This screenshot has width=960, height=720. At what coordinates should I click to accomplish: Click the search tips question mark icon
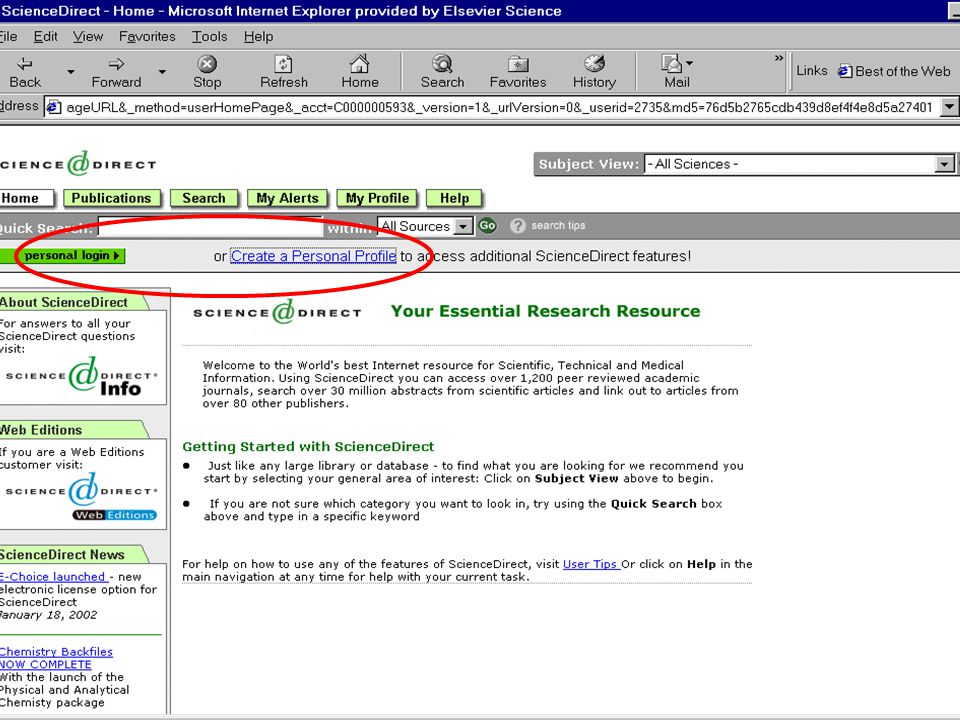pyautogui.click(x=517, y=226)
